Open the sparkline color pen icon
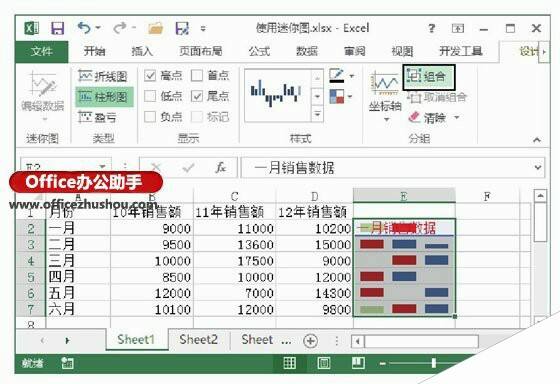 (336, 75)
